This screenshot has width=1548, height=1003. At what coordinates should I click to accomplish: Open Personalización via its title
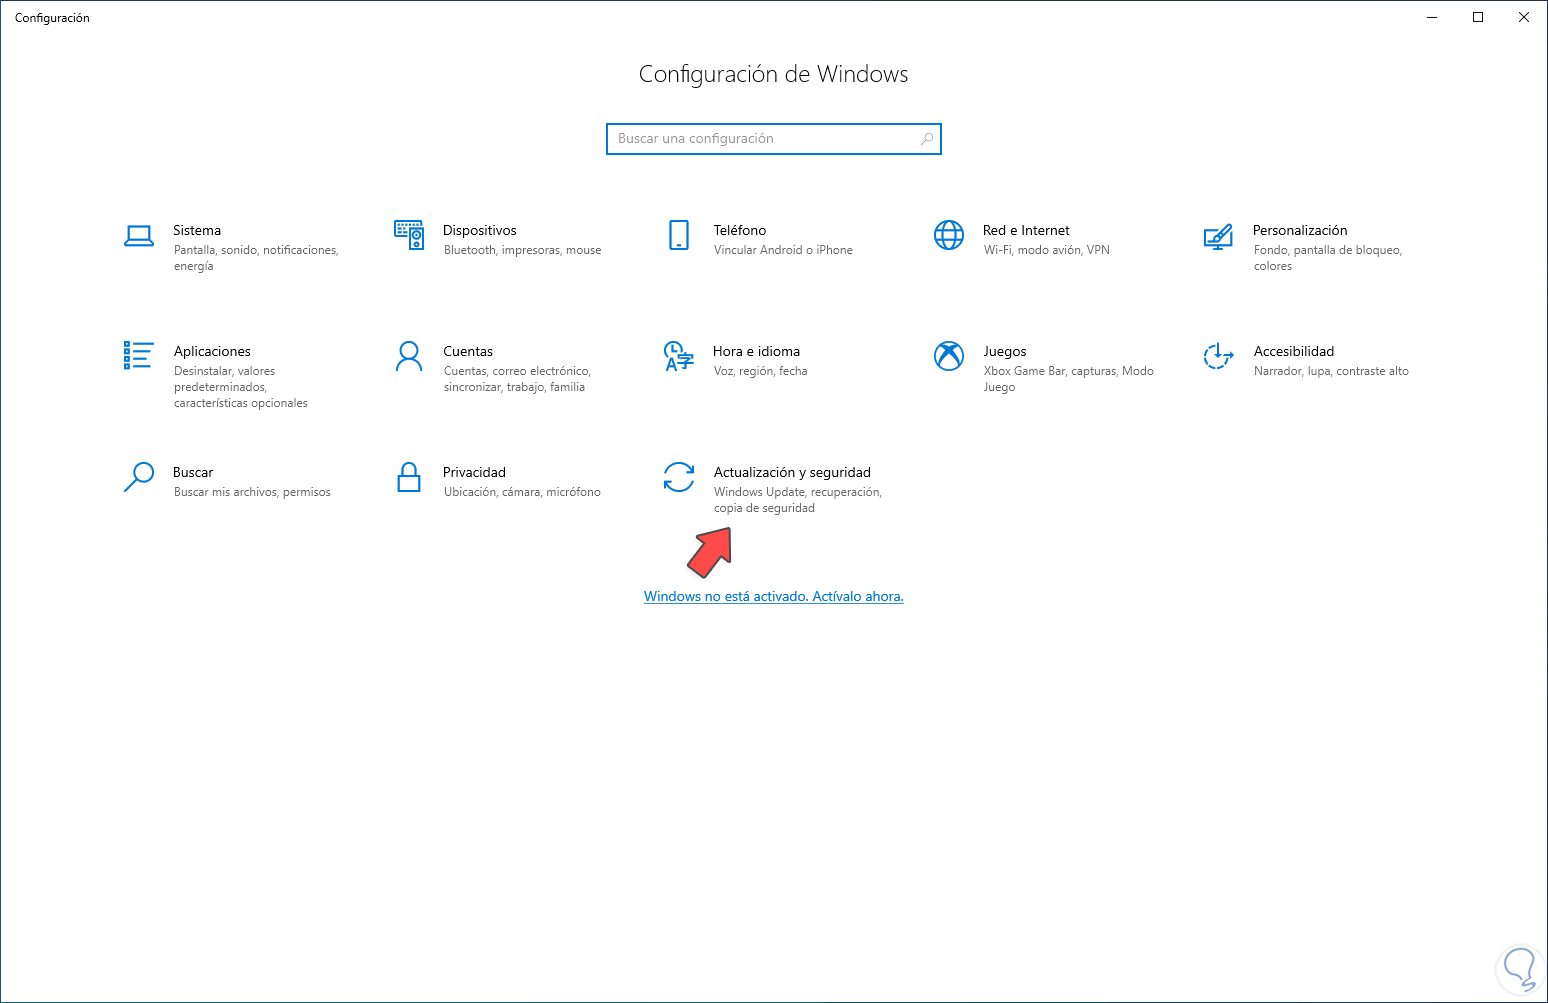click(x=1300, y=230)
